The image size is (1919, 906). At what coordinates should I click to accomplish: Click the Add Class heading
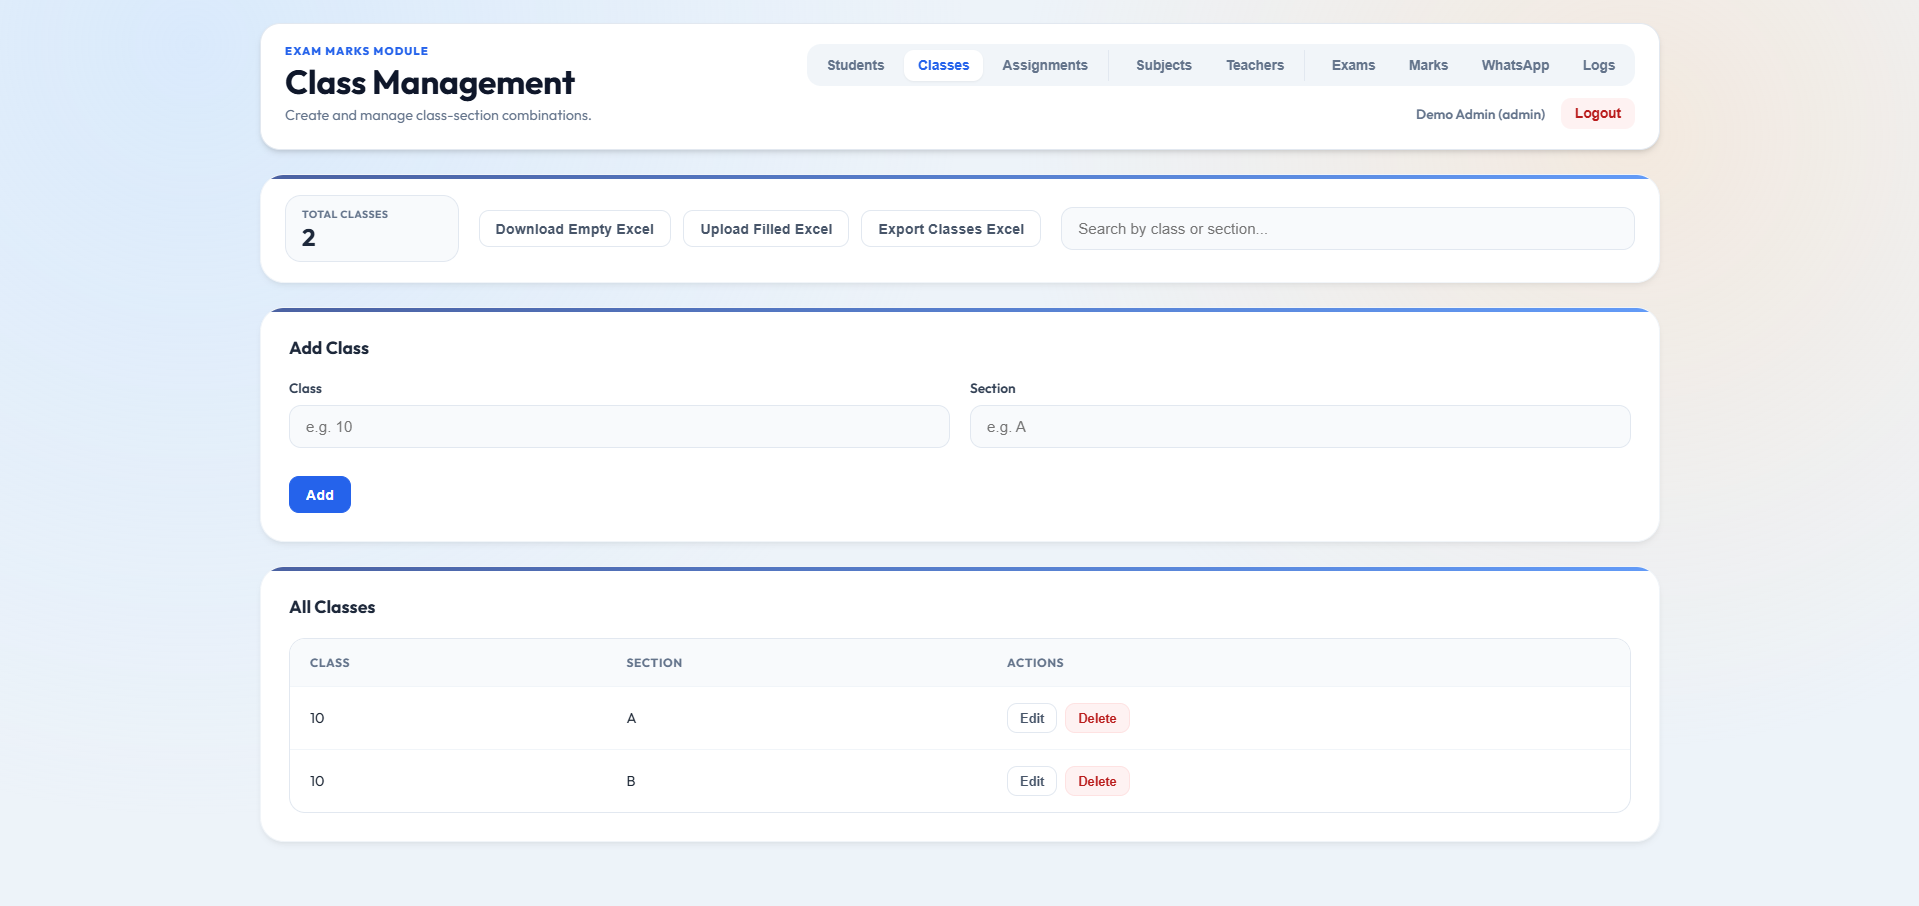[x=329, y=348]
